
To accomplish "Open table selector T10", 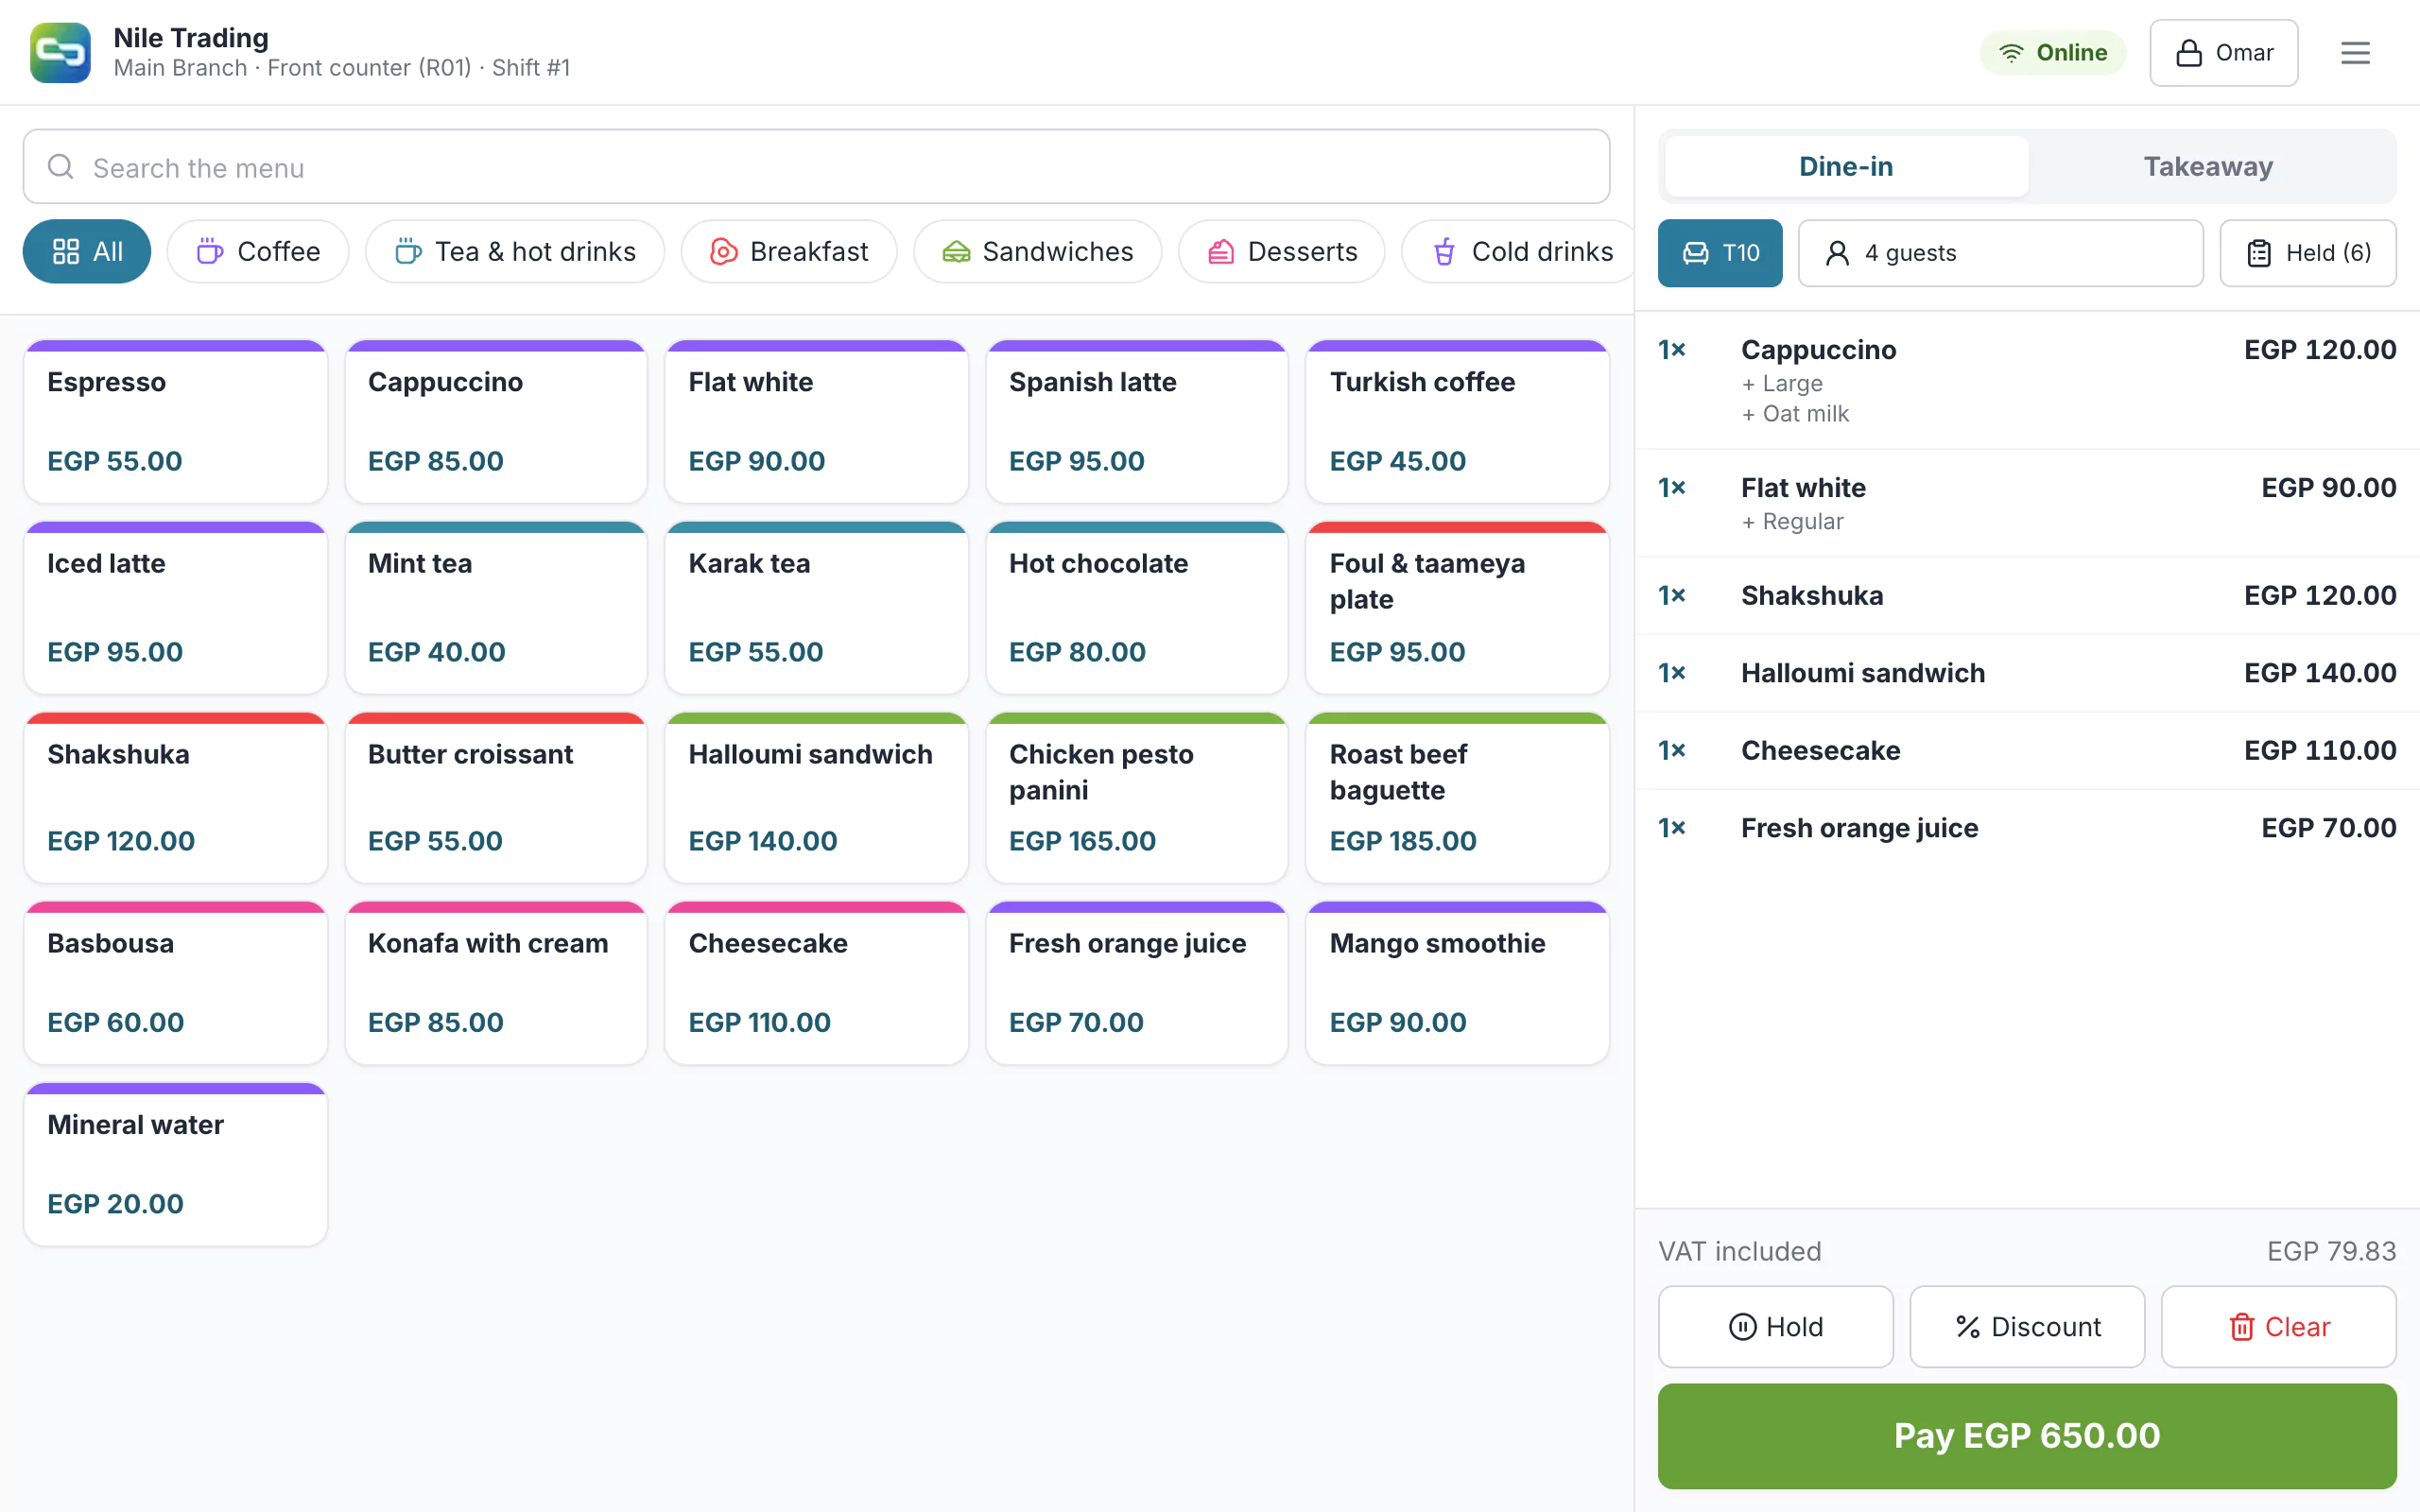I will coord(1720,253).
